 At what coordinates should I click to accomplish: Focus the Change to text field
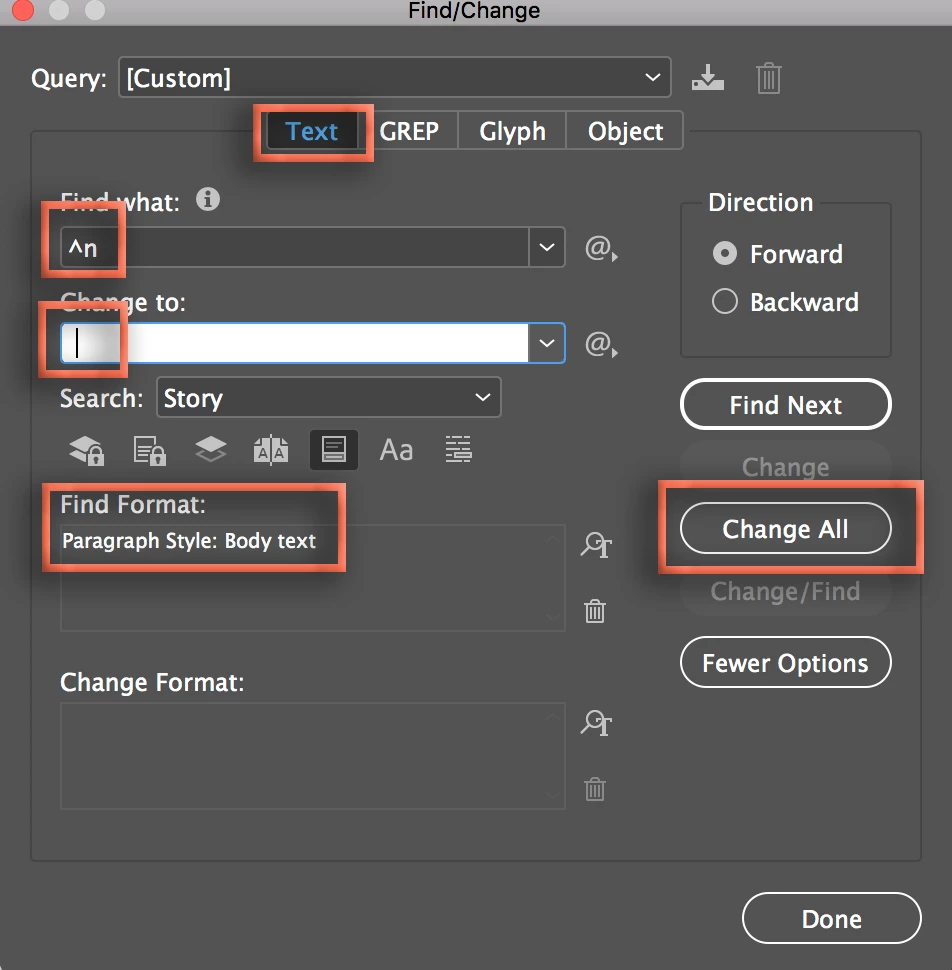click(x=295, y=343)
